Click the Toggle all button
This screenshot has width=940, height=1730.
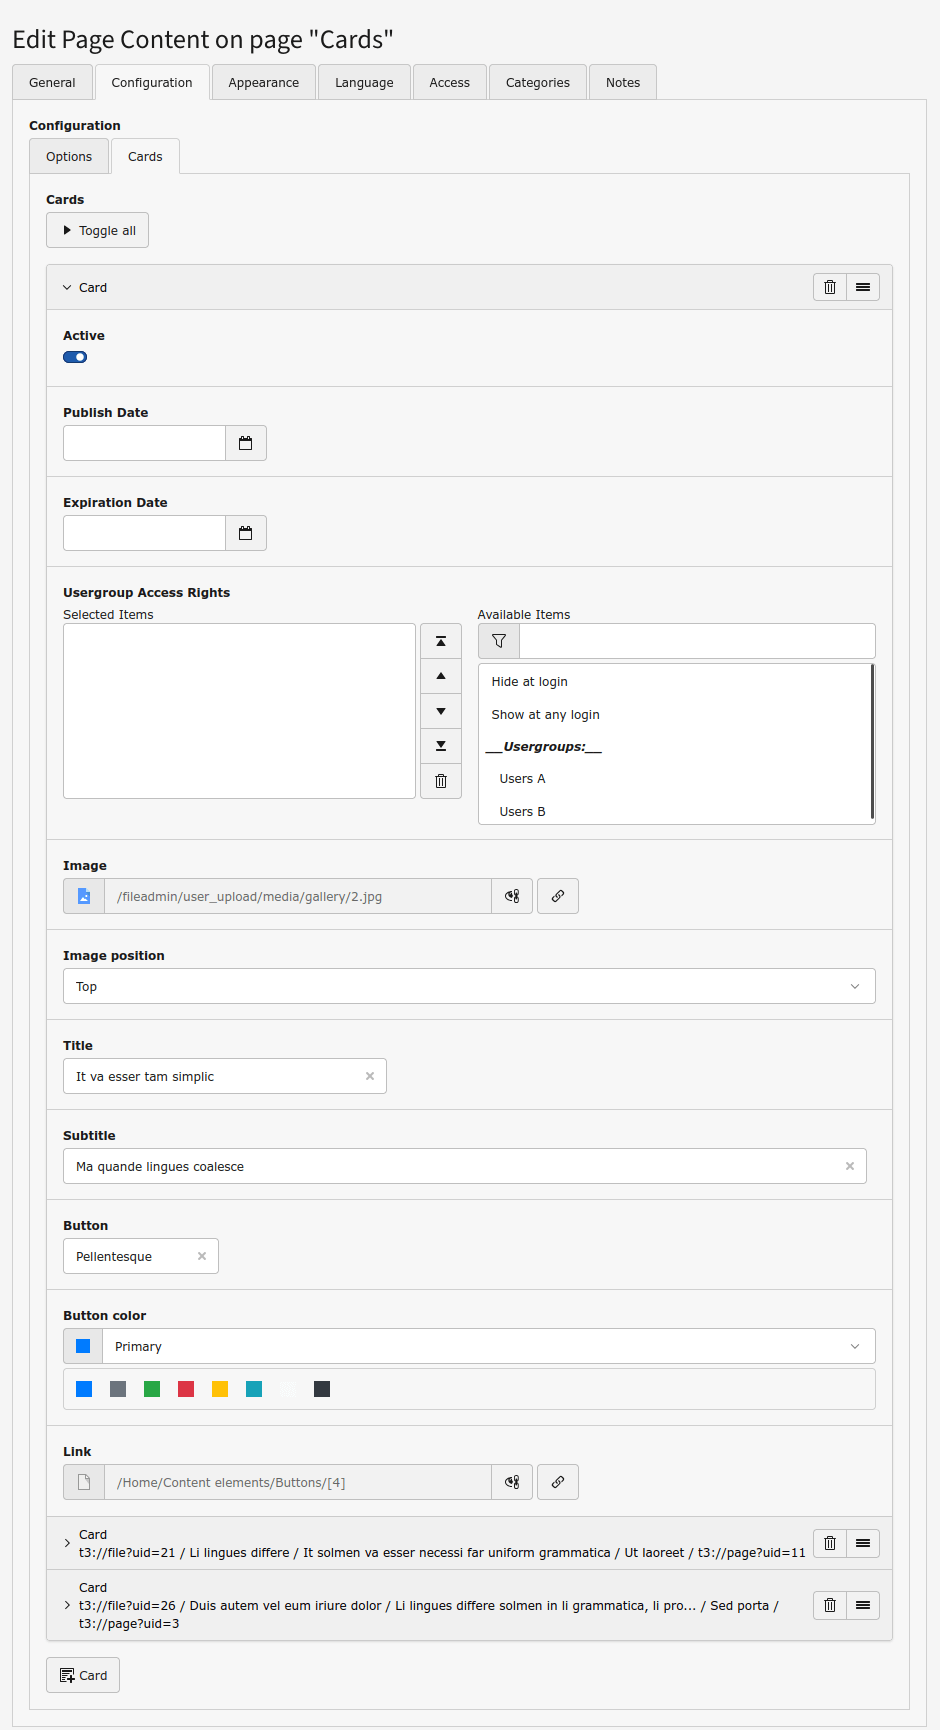tap(98, 230)
